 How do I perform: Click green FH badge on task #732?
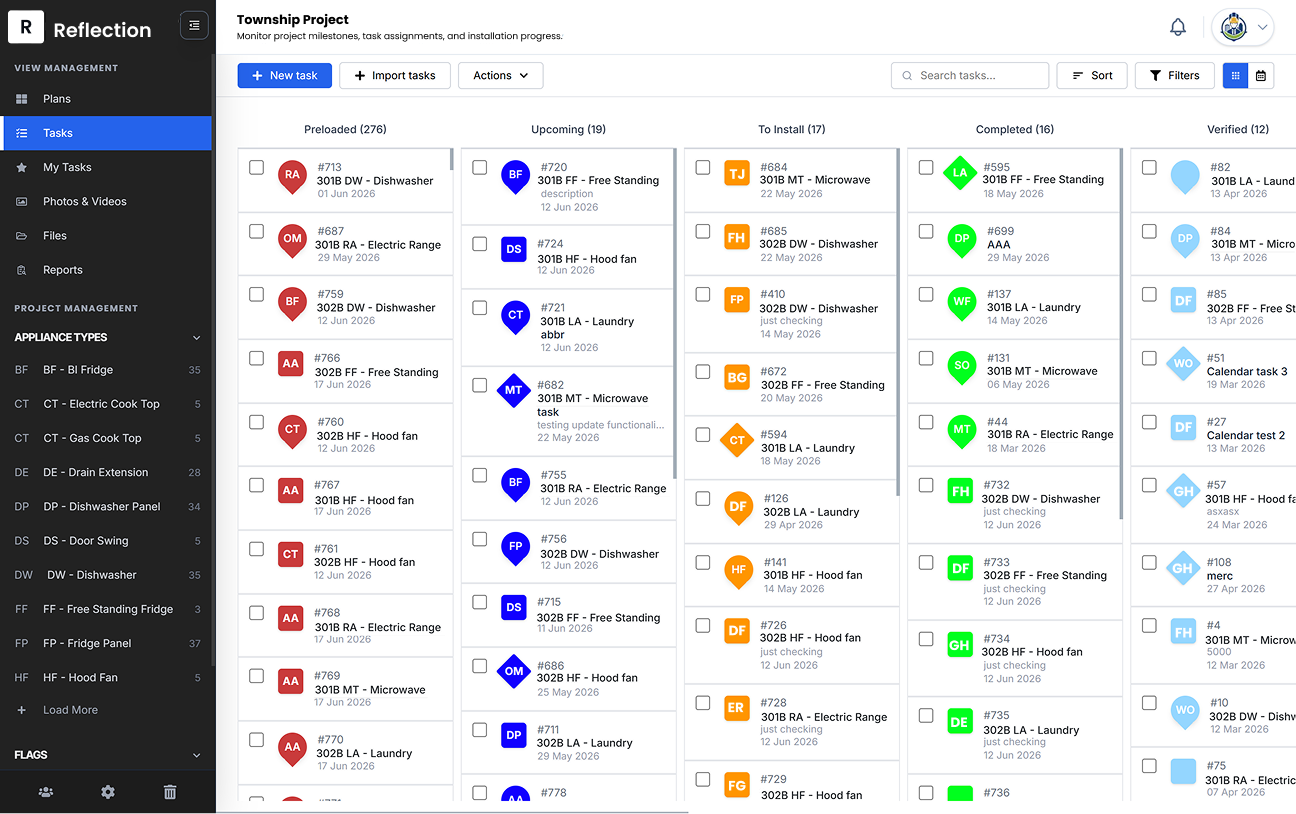[961, 491]
